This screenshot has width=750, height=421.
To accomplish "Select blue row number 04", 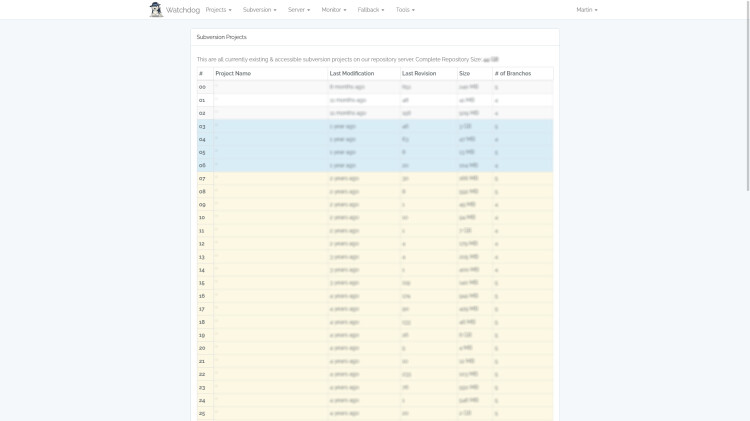I will 375,139.
